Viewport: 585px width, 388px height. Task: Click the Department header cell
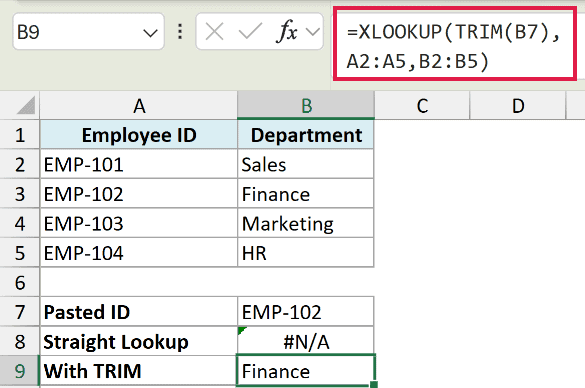tap(306, 135)
